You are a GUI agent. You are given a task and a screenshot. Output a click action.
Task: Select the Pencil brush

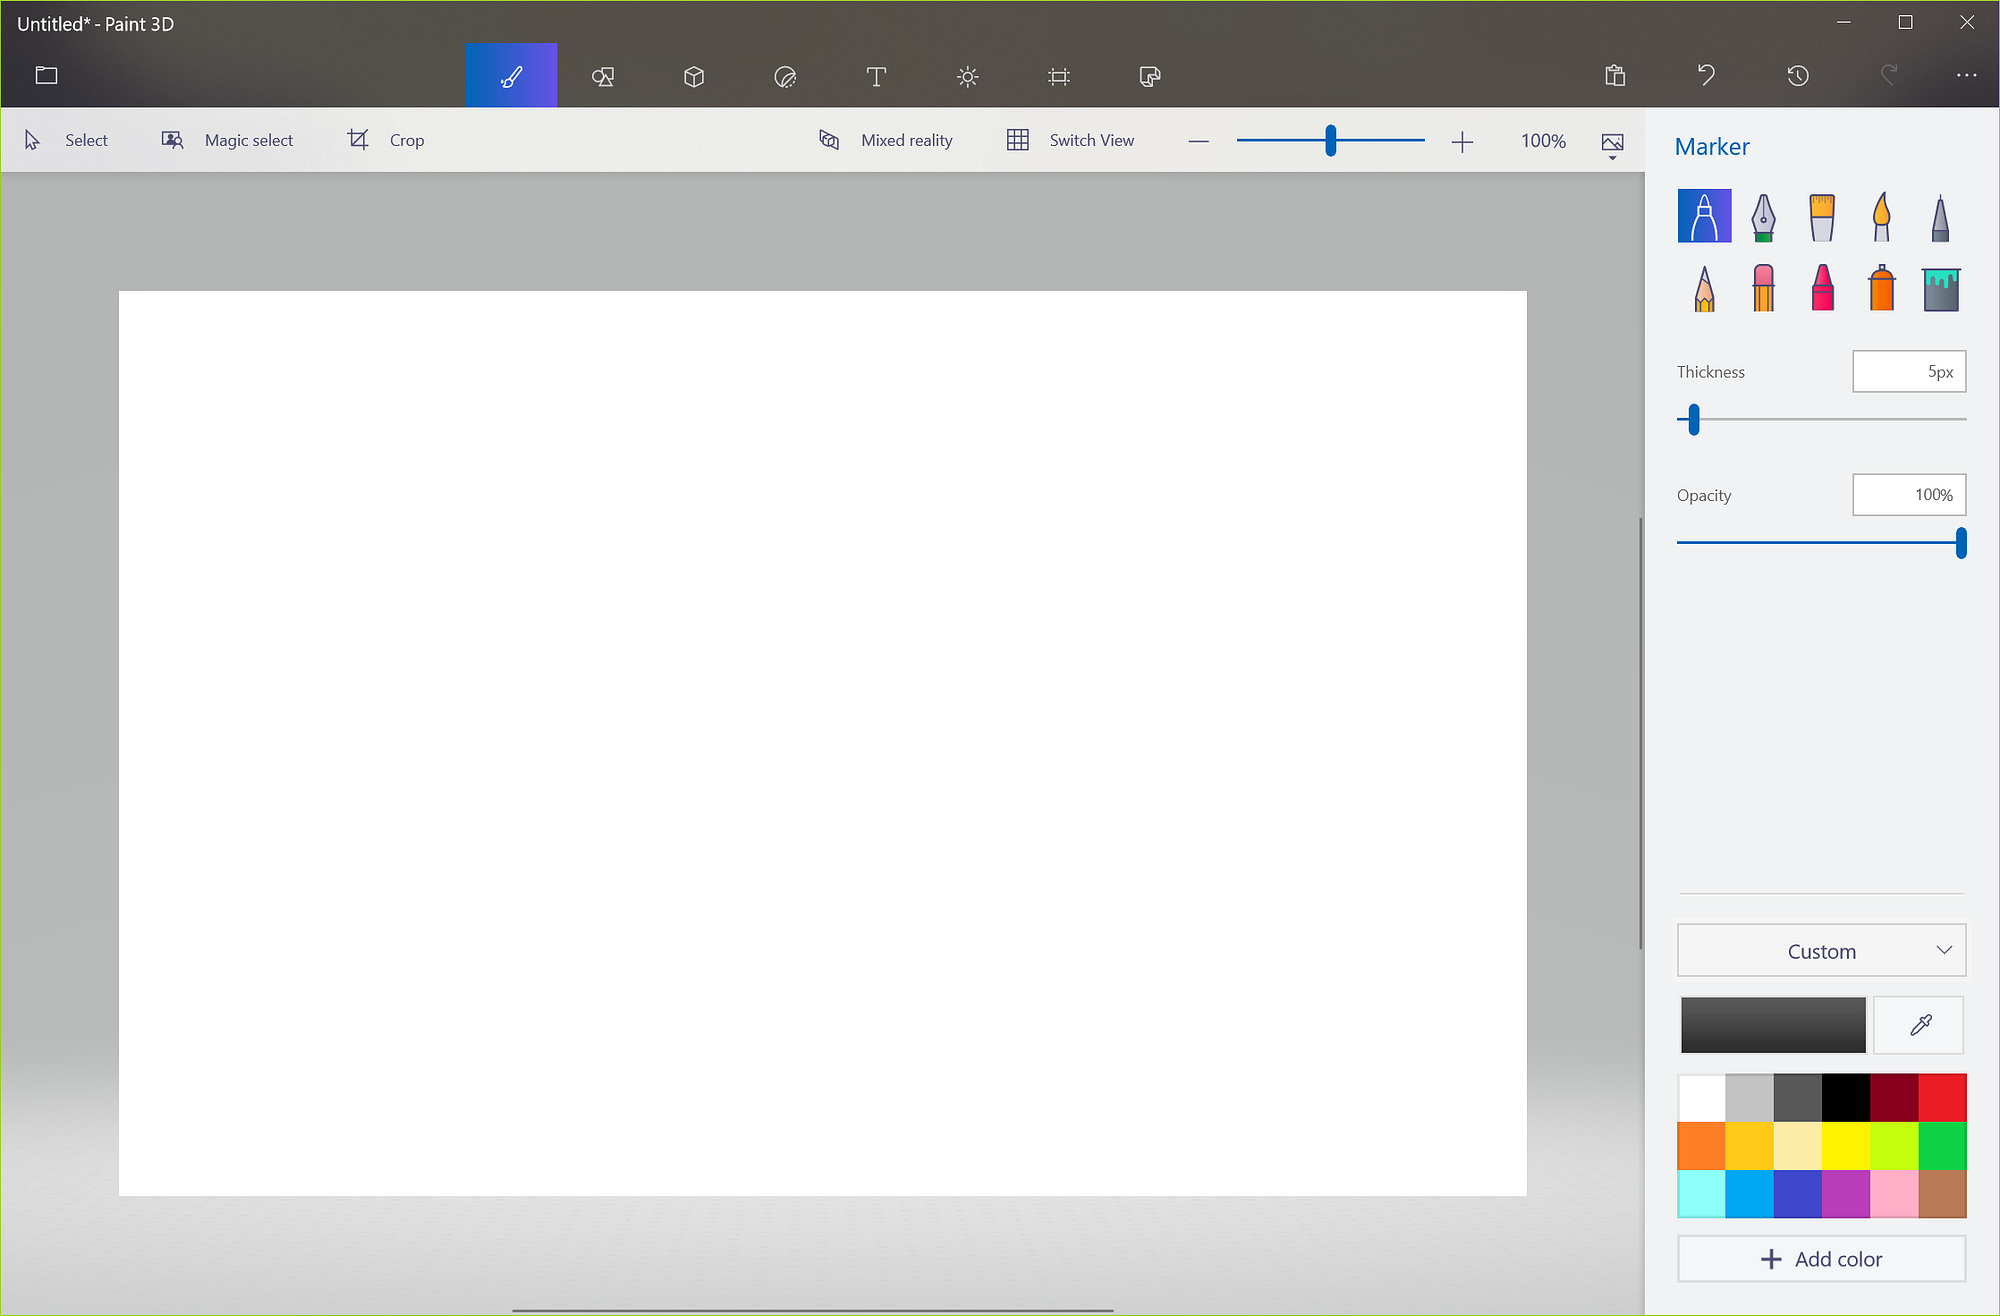pyautogui.click(x=1705, y=288)
